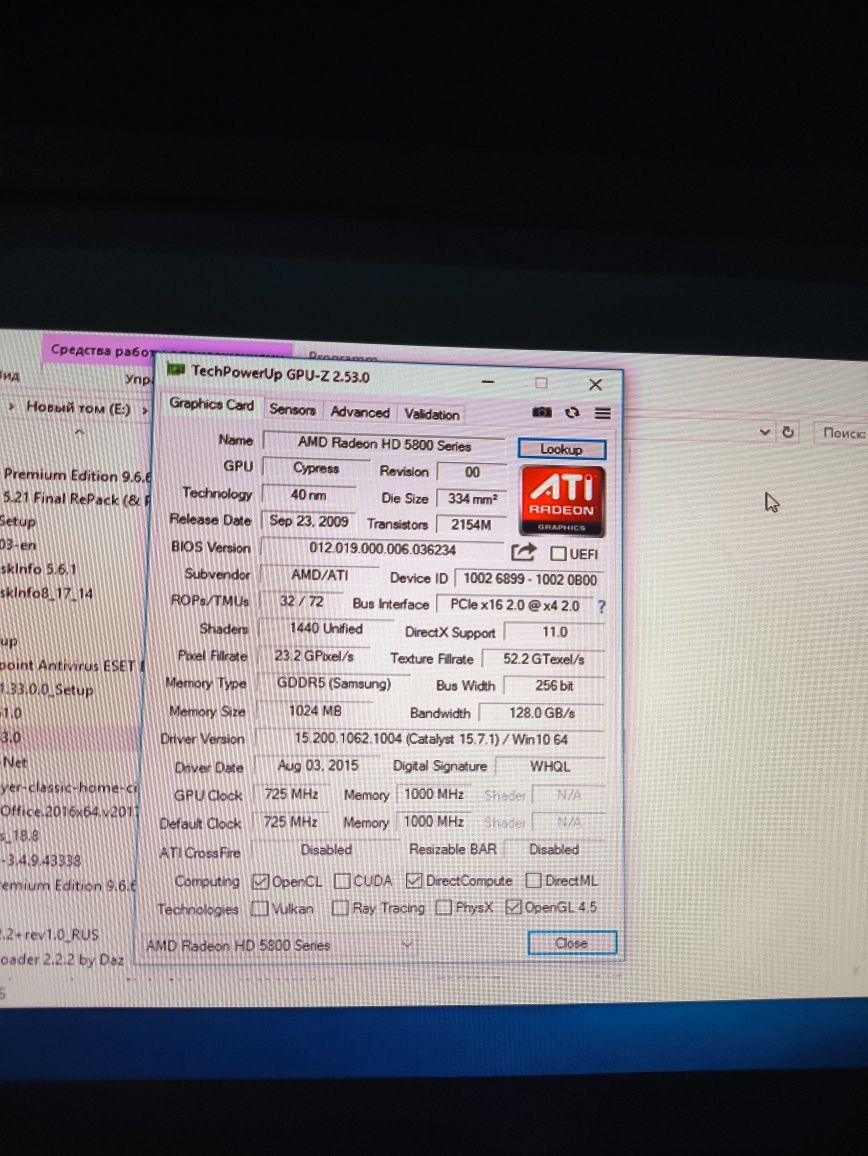Click the BIOS export arrow icon
This screenshot has width=868, height=1156.
(x=523, y=551)
